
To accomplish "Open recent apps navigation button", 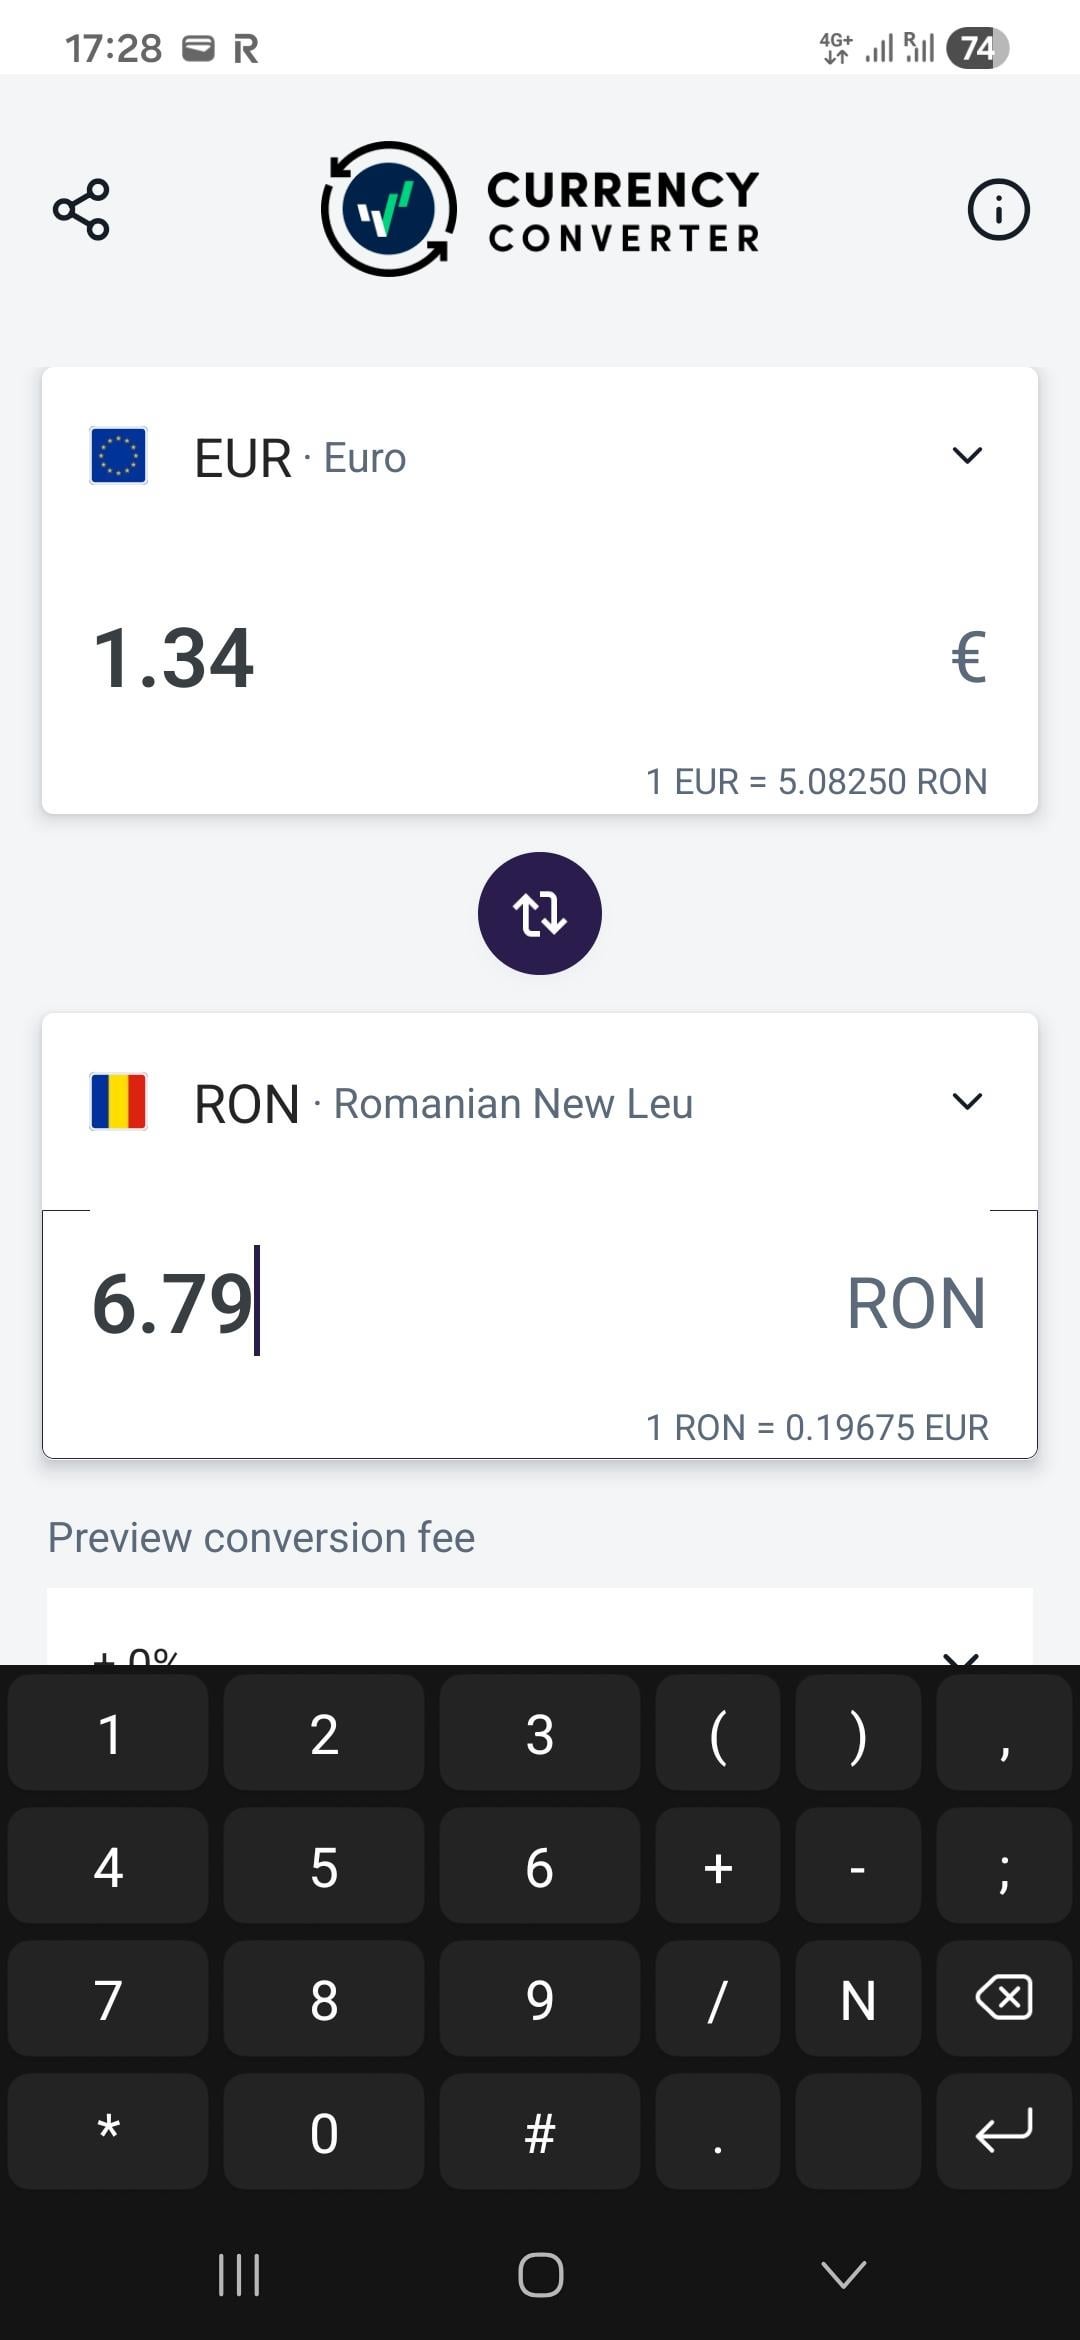I will [x=239, y=2275].
